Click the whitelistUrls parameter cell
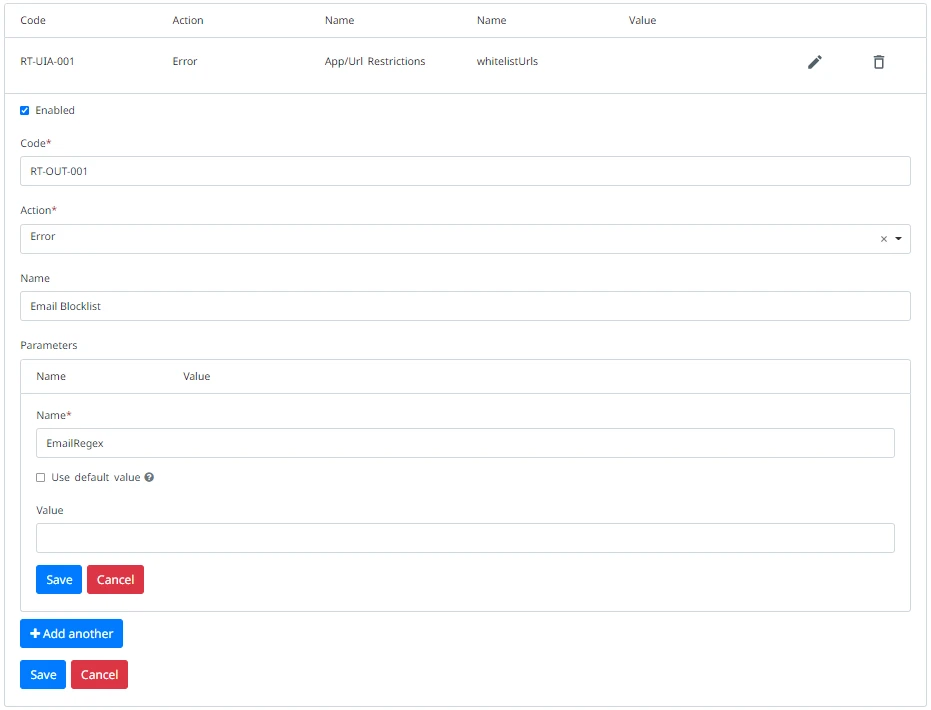Screen dimensions: 931x710 pos(507,62)
